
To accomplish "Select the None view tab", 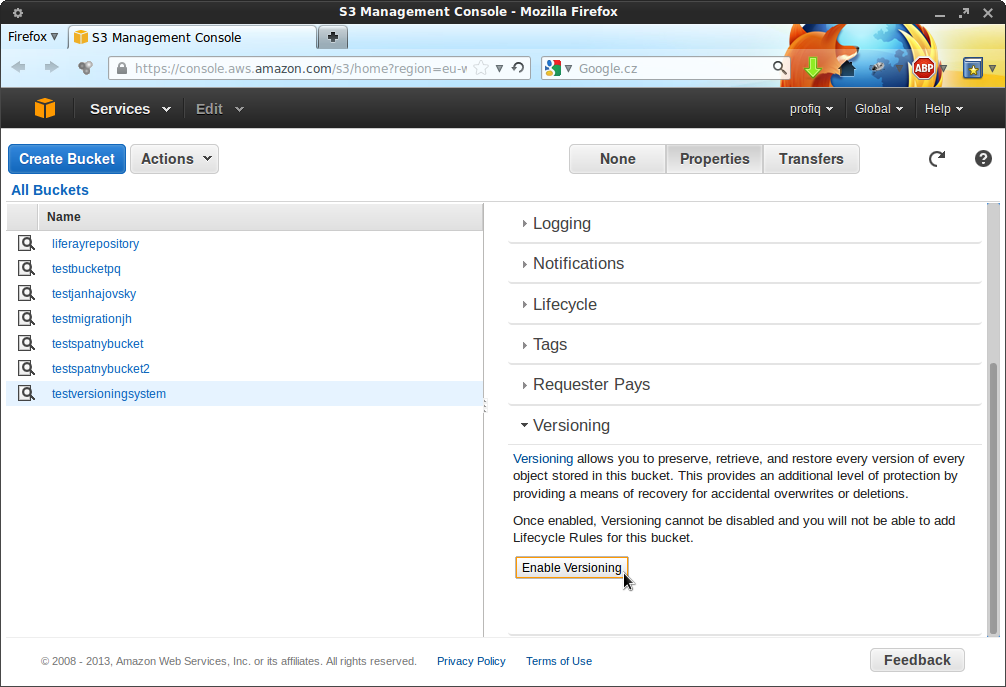I will [617, 159].
